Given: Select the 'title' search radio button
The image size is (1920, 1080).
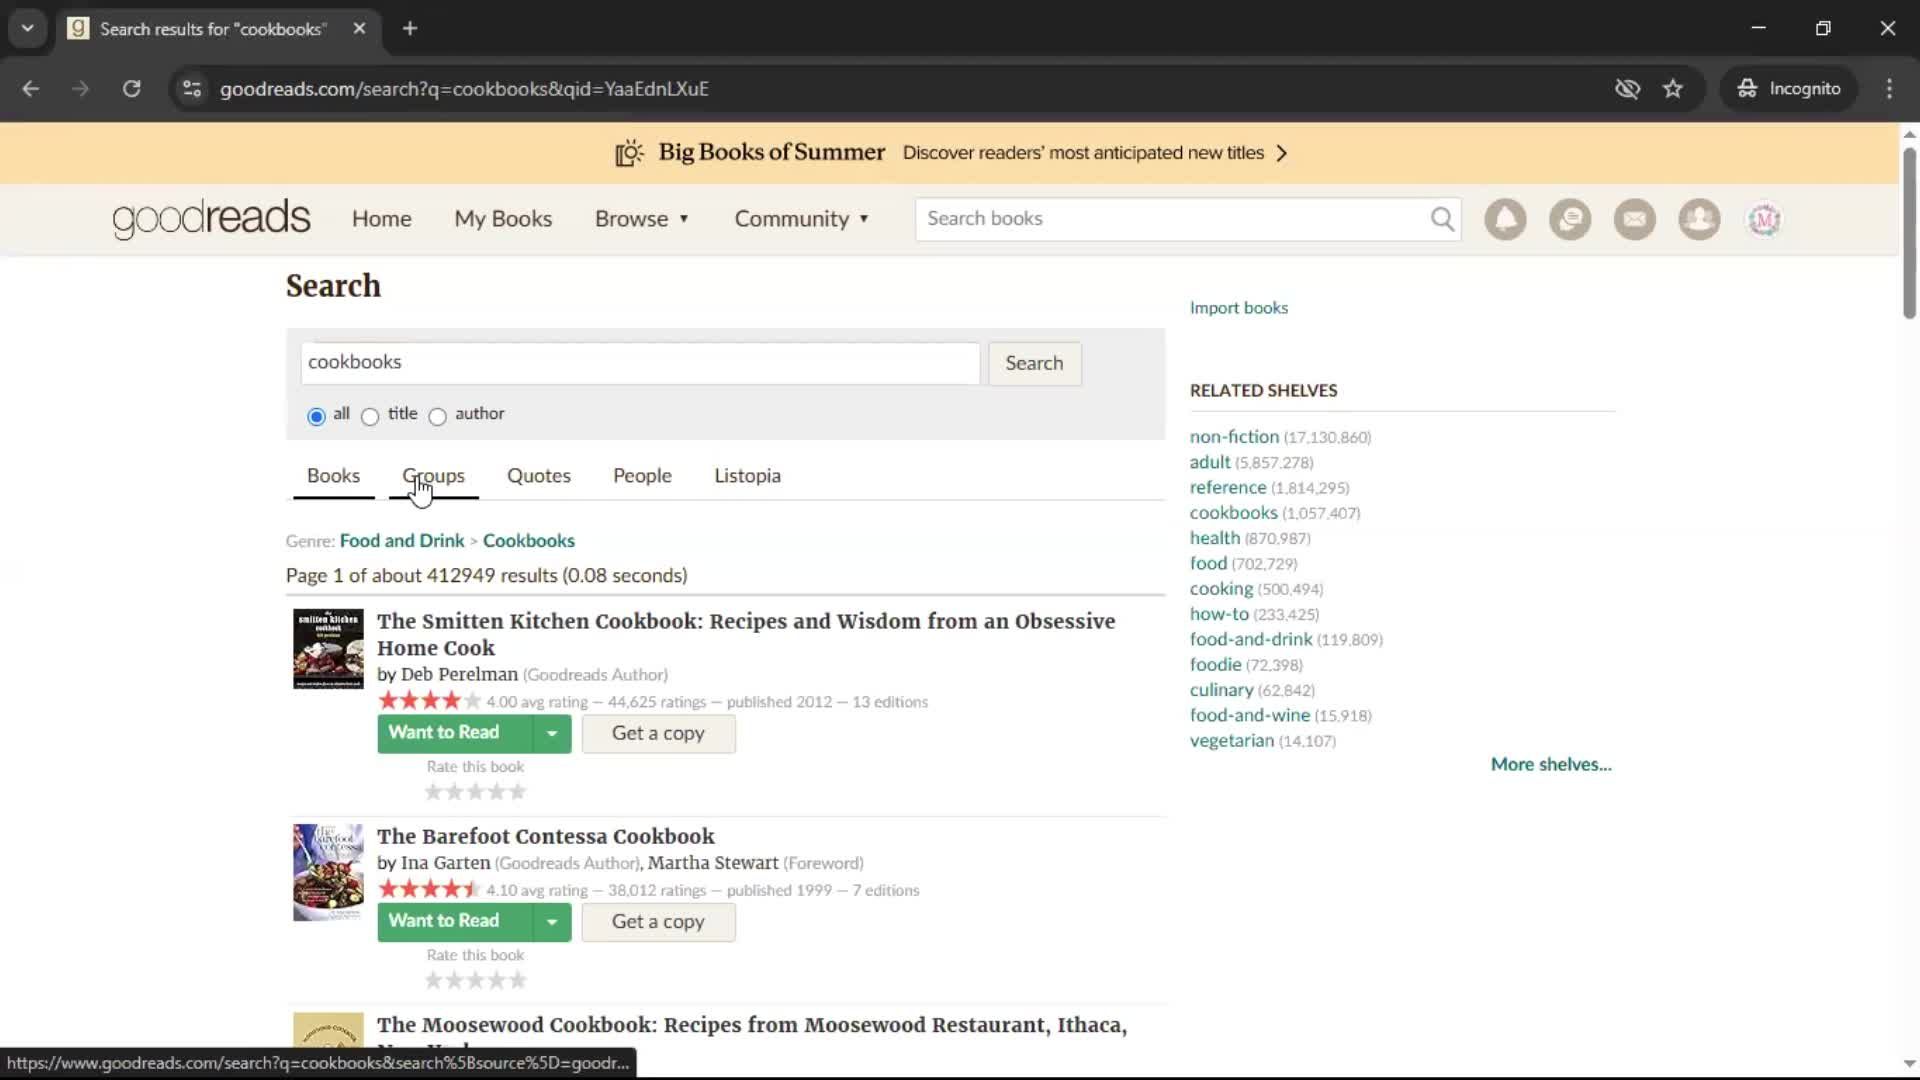Looking at the screenshot, I should pyautogui.click(x=370, y=416).
